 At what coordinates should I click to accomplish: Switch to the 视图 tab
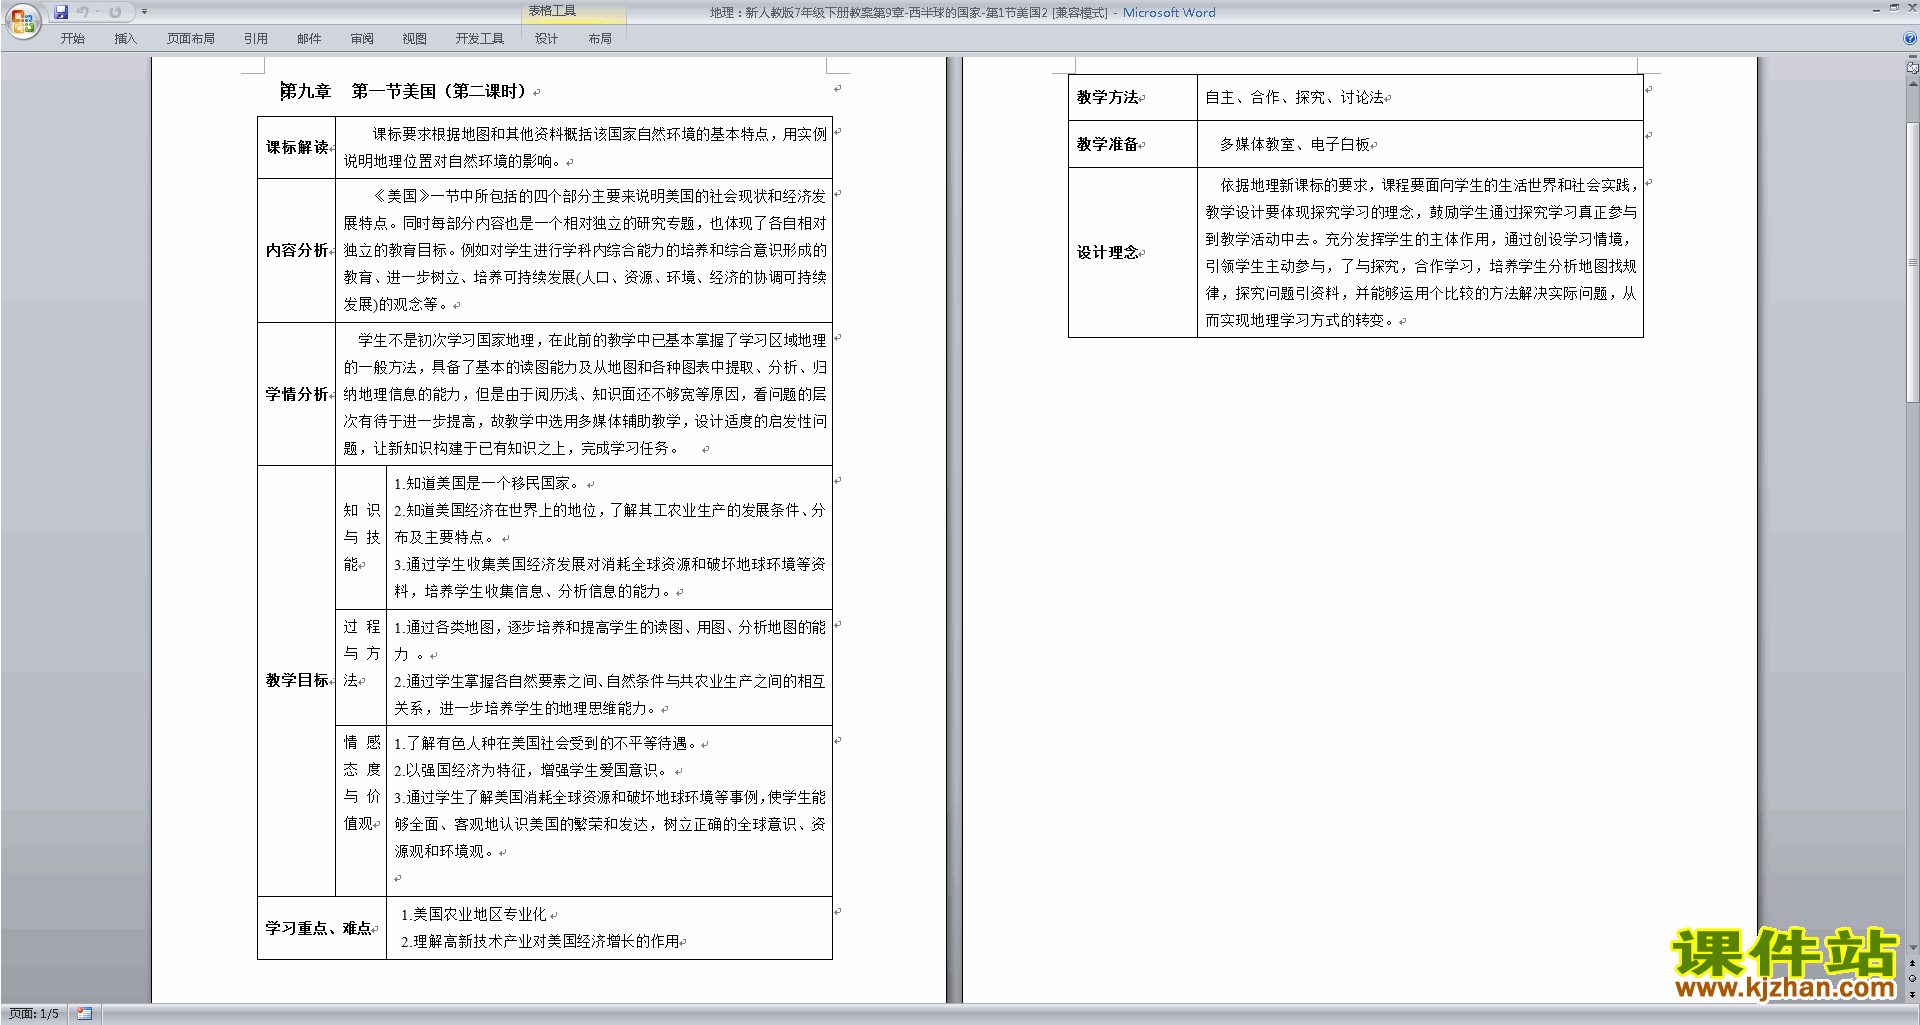click(x=414, y=38)
